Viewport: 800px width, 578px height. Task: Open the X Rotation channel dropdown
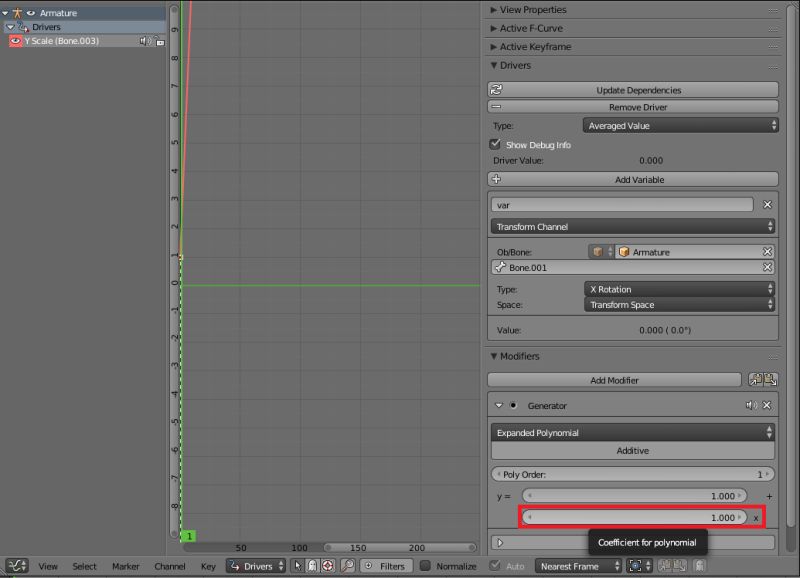680,289
